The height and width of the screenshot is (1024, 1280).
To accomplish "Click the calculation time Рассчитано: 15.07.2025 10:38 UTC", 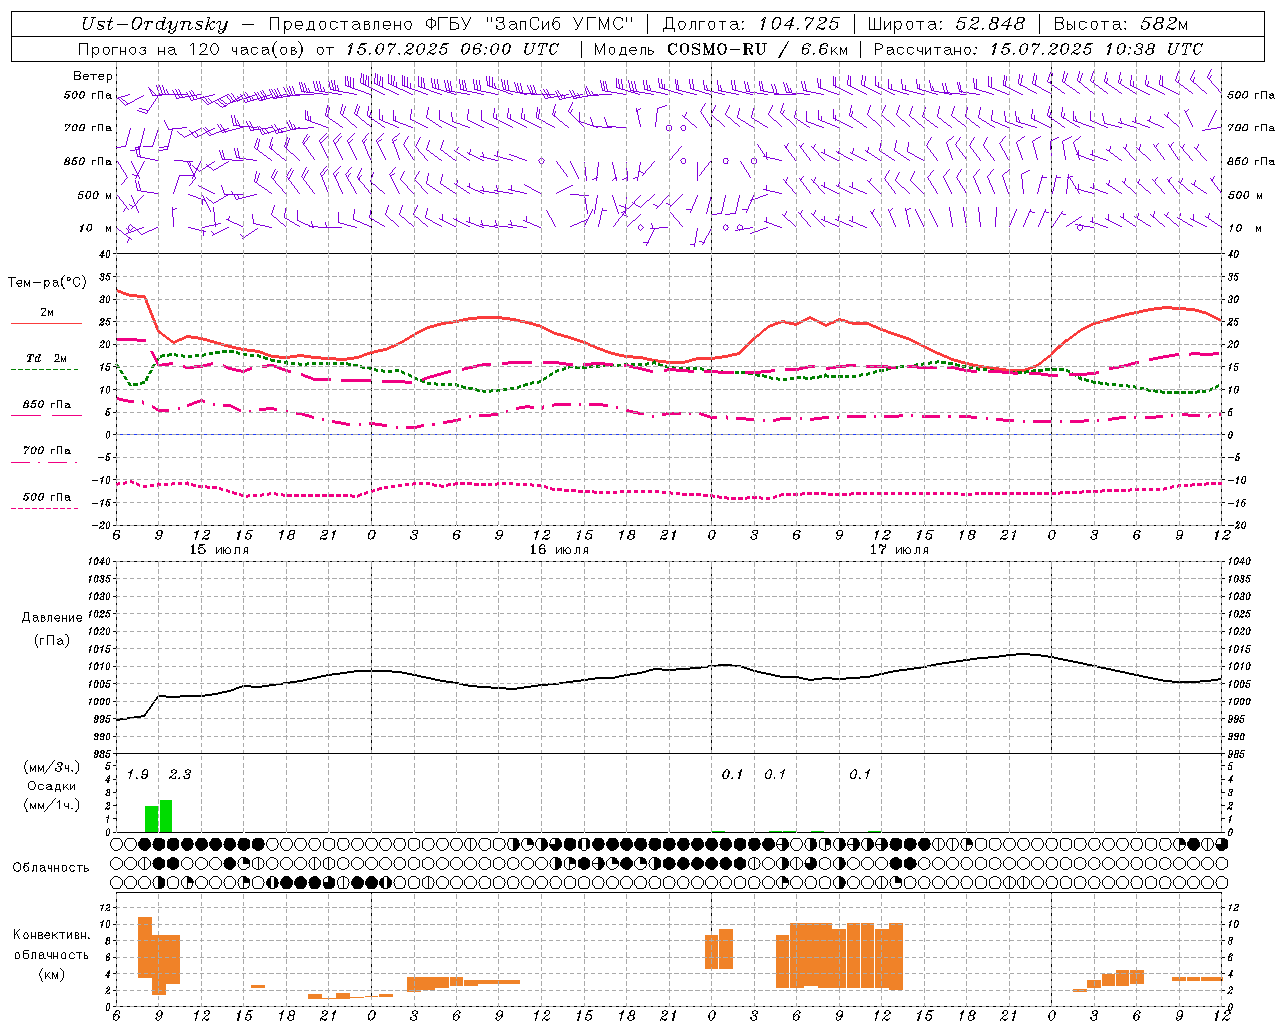I will tap(1038, 49).
